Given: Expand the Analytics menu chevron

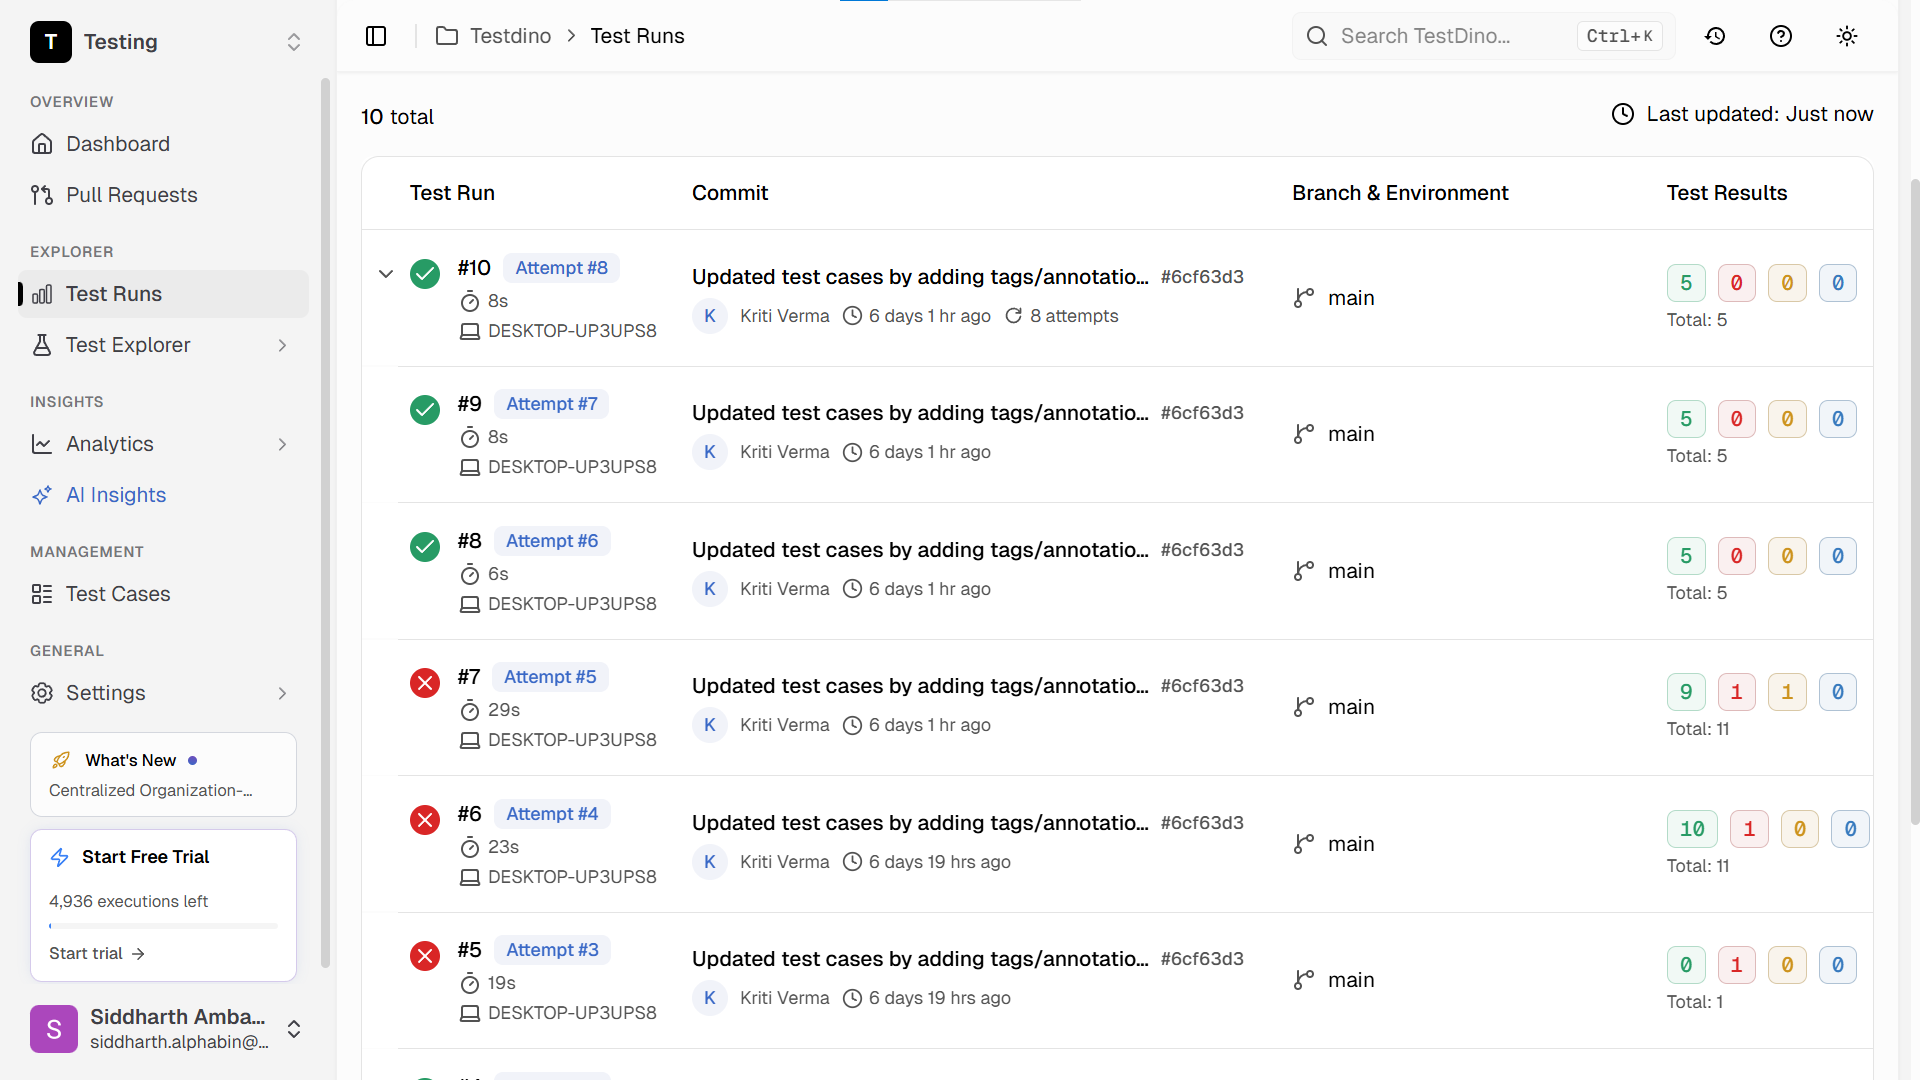Looking at the screenshot, I should click(282, 444).
